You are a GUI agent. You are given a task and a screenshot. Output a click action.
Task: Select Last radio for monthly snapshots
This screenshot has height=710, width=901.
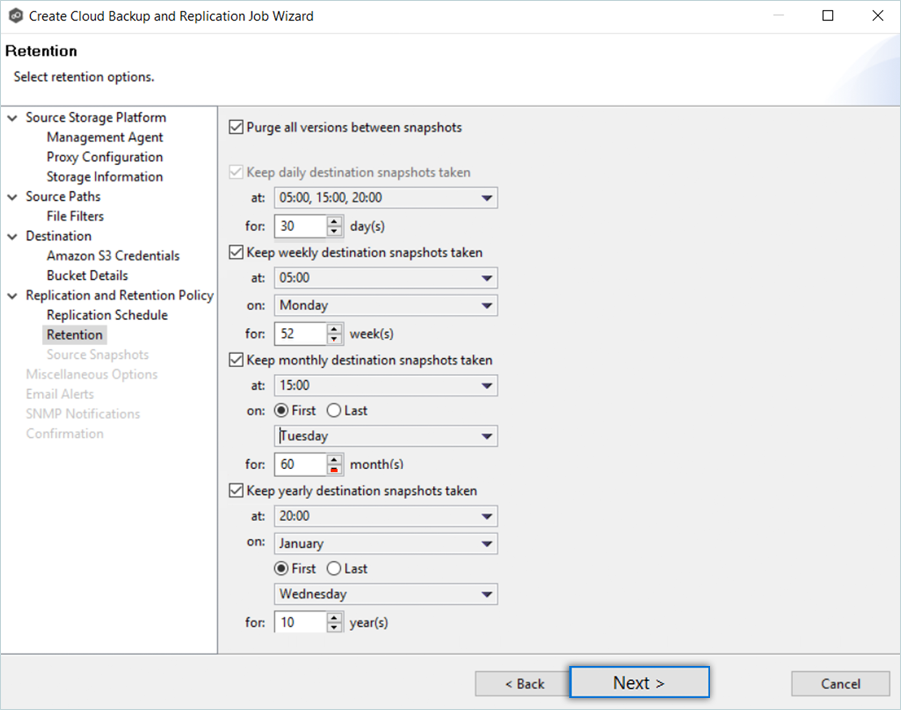[333, 411]
